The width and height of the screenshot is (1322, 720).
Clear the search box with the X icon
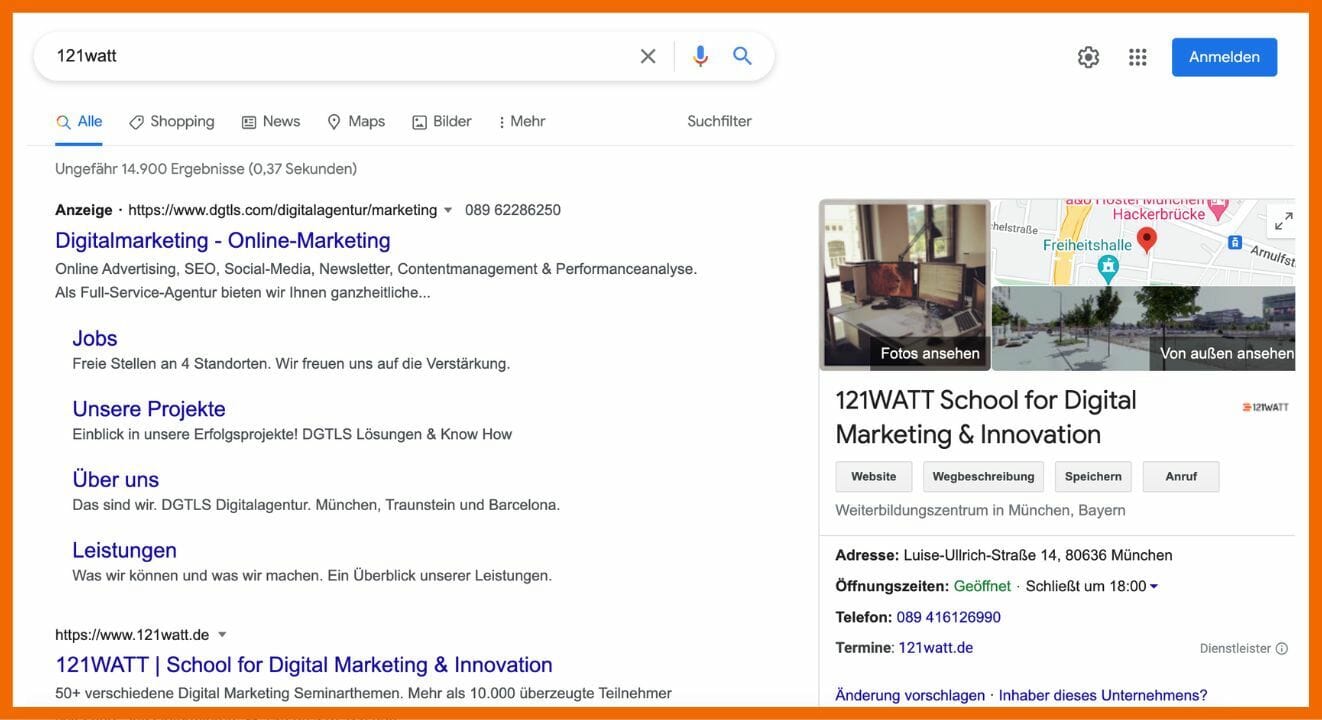pos(648,56)
